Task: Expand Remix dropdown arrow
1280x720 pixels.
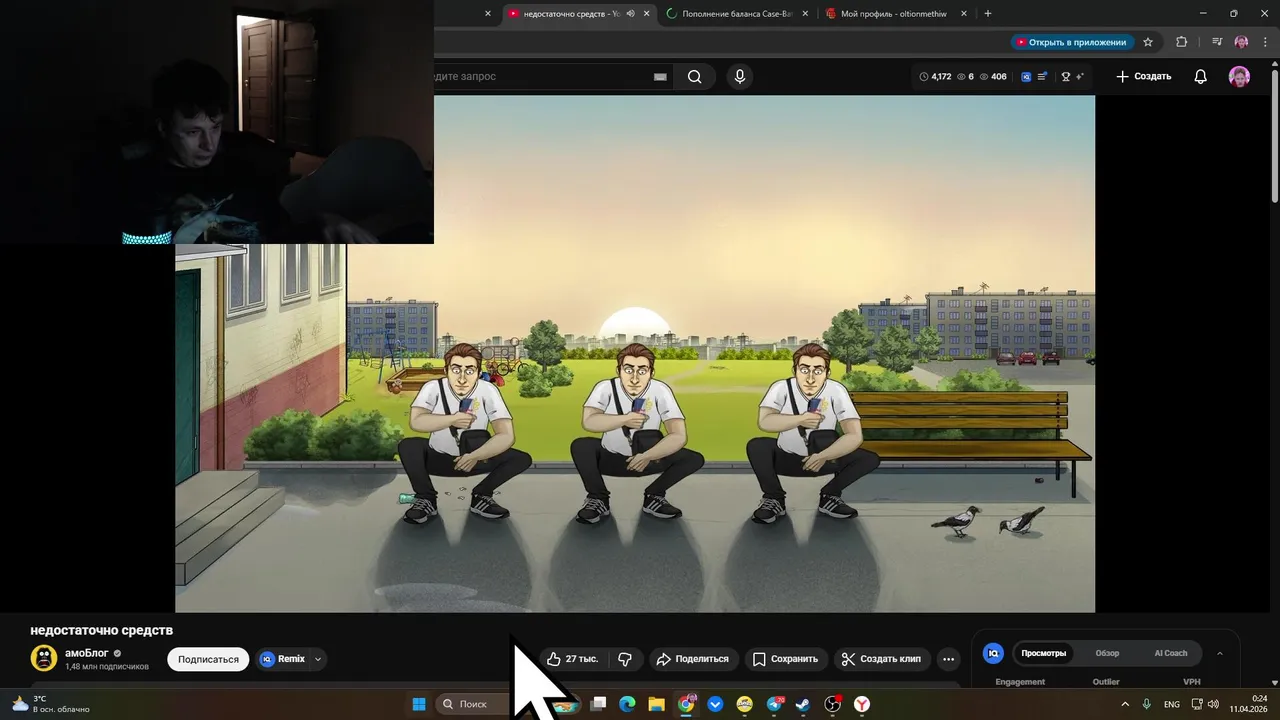Action: tap(318, 659)
